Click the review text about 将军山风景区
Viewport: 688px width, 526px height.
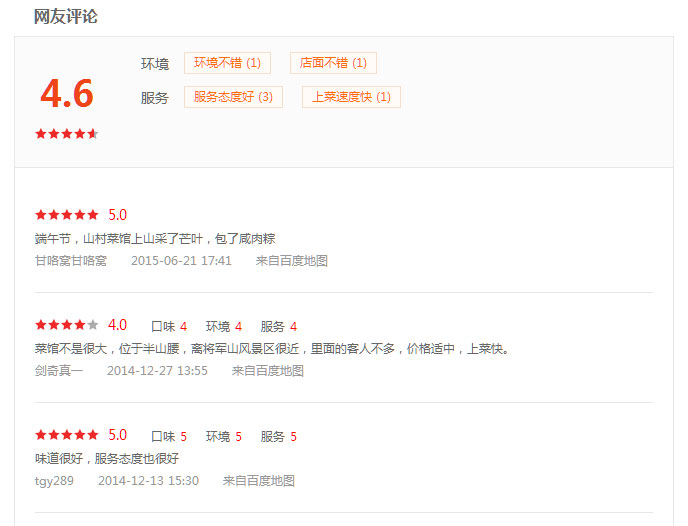click(272, 349)
